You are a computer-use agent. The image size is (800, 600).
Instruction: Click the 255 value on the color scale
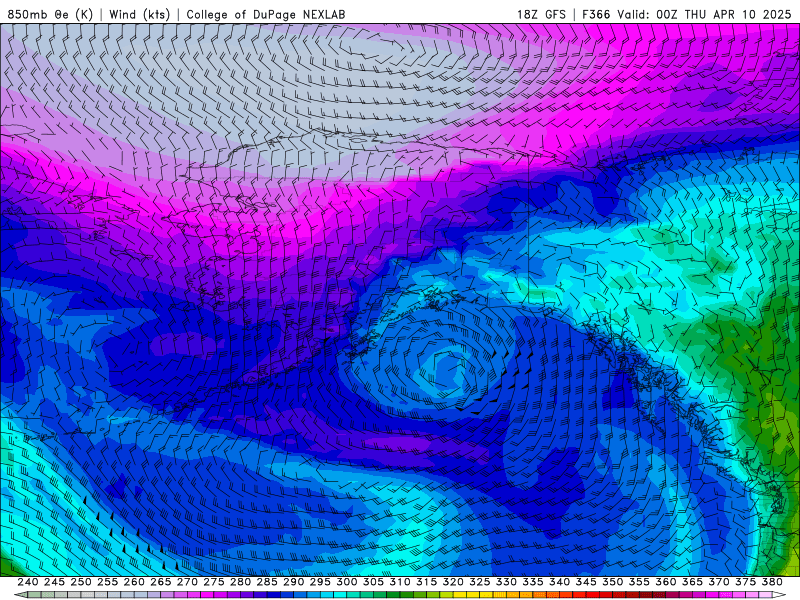click(x=107, y=582)
